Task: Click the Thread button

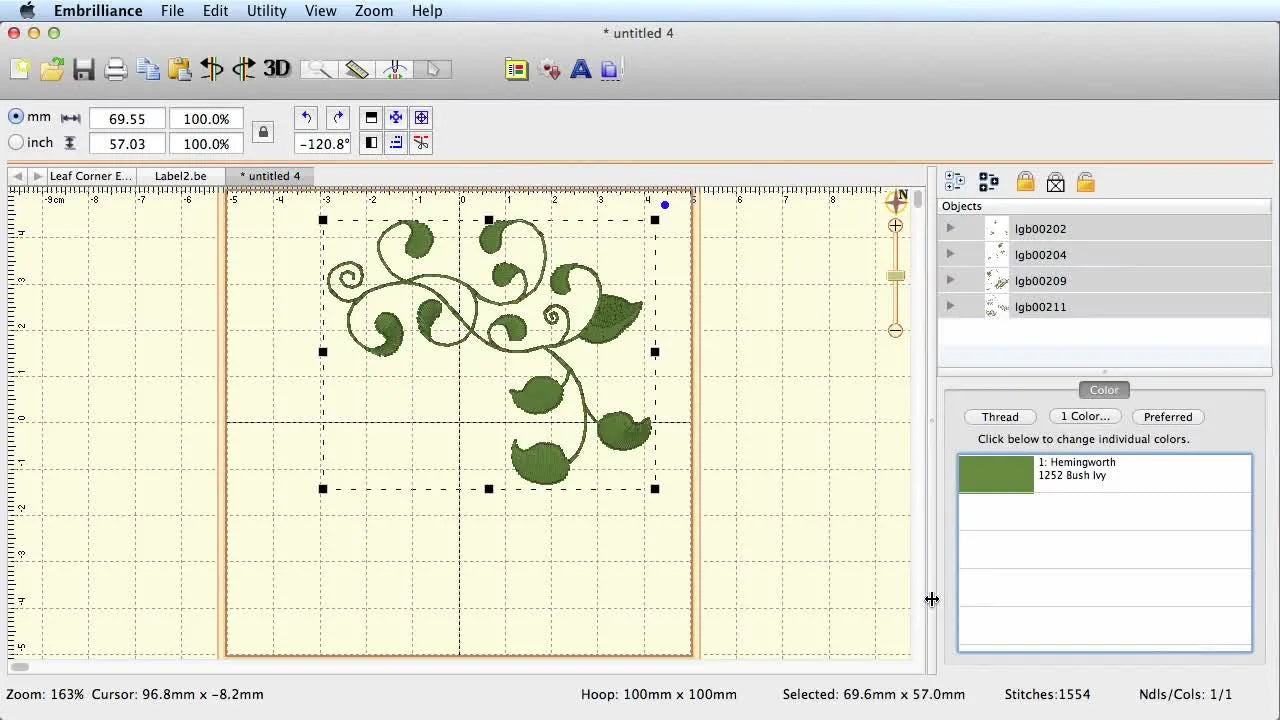Action: click(x=1000, y=417)
